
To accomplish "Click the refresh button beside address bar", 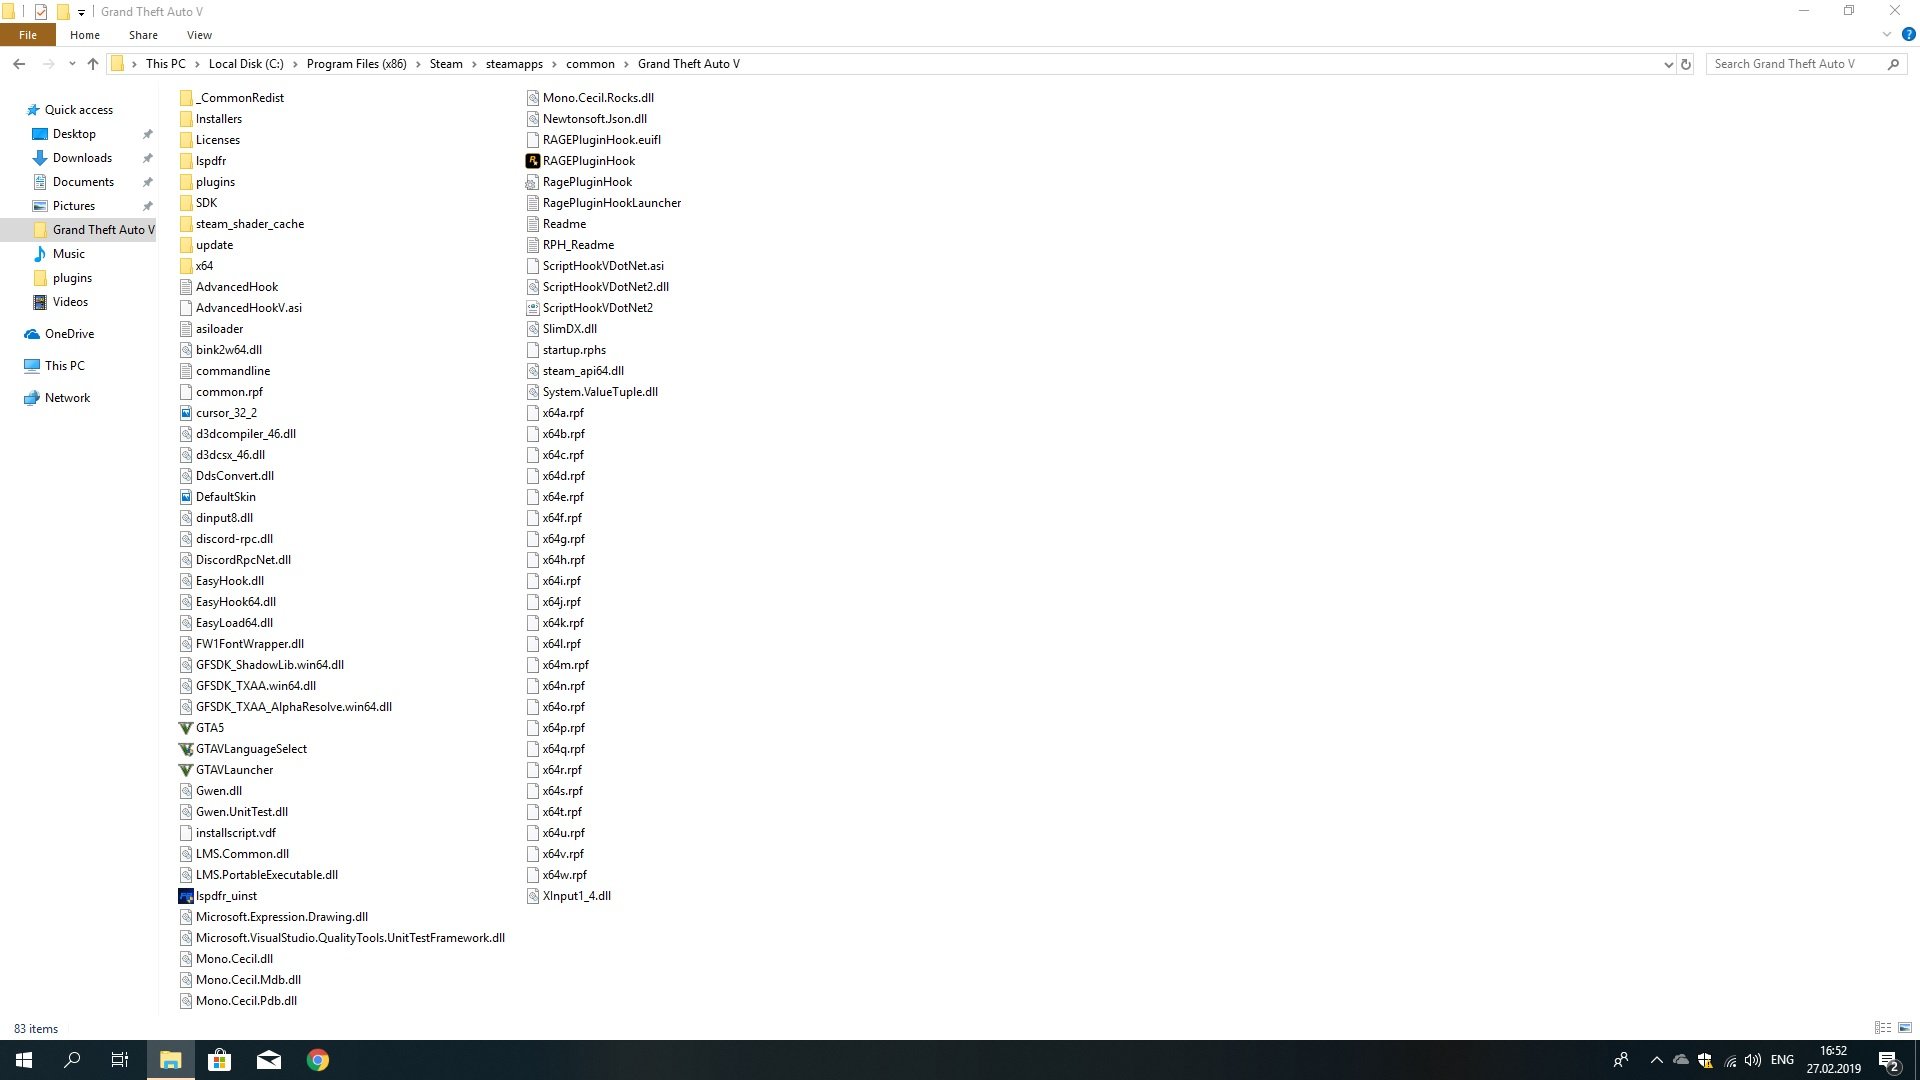I will point(1686,64).
